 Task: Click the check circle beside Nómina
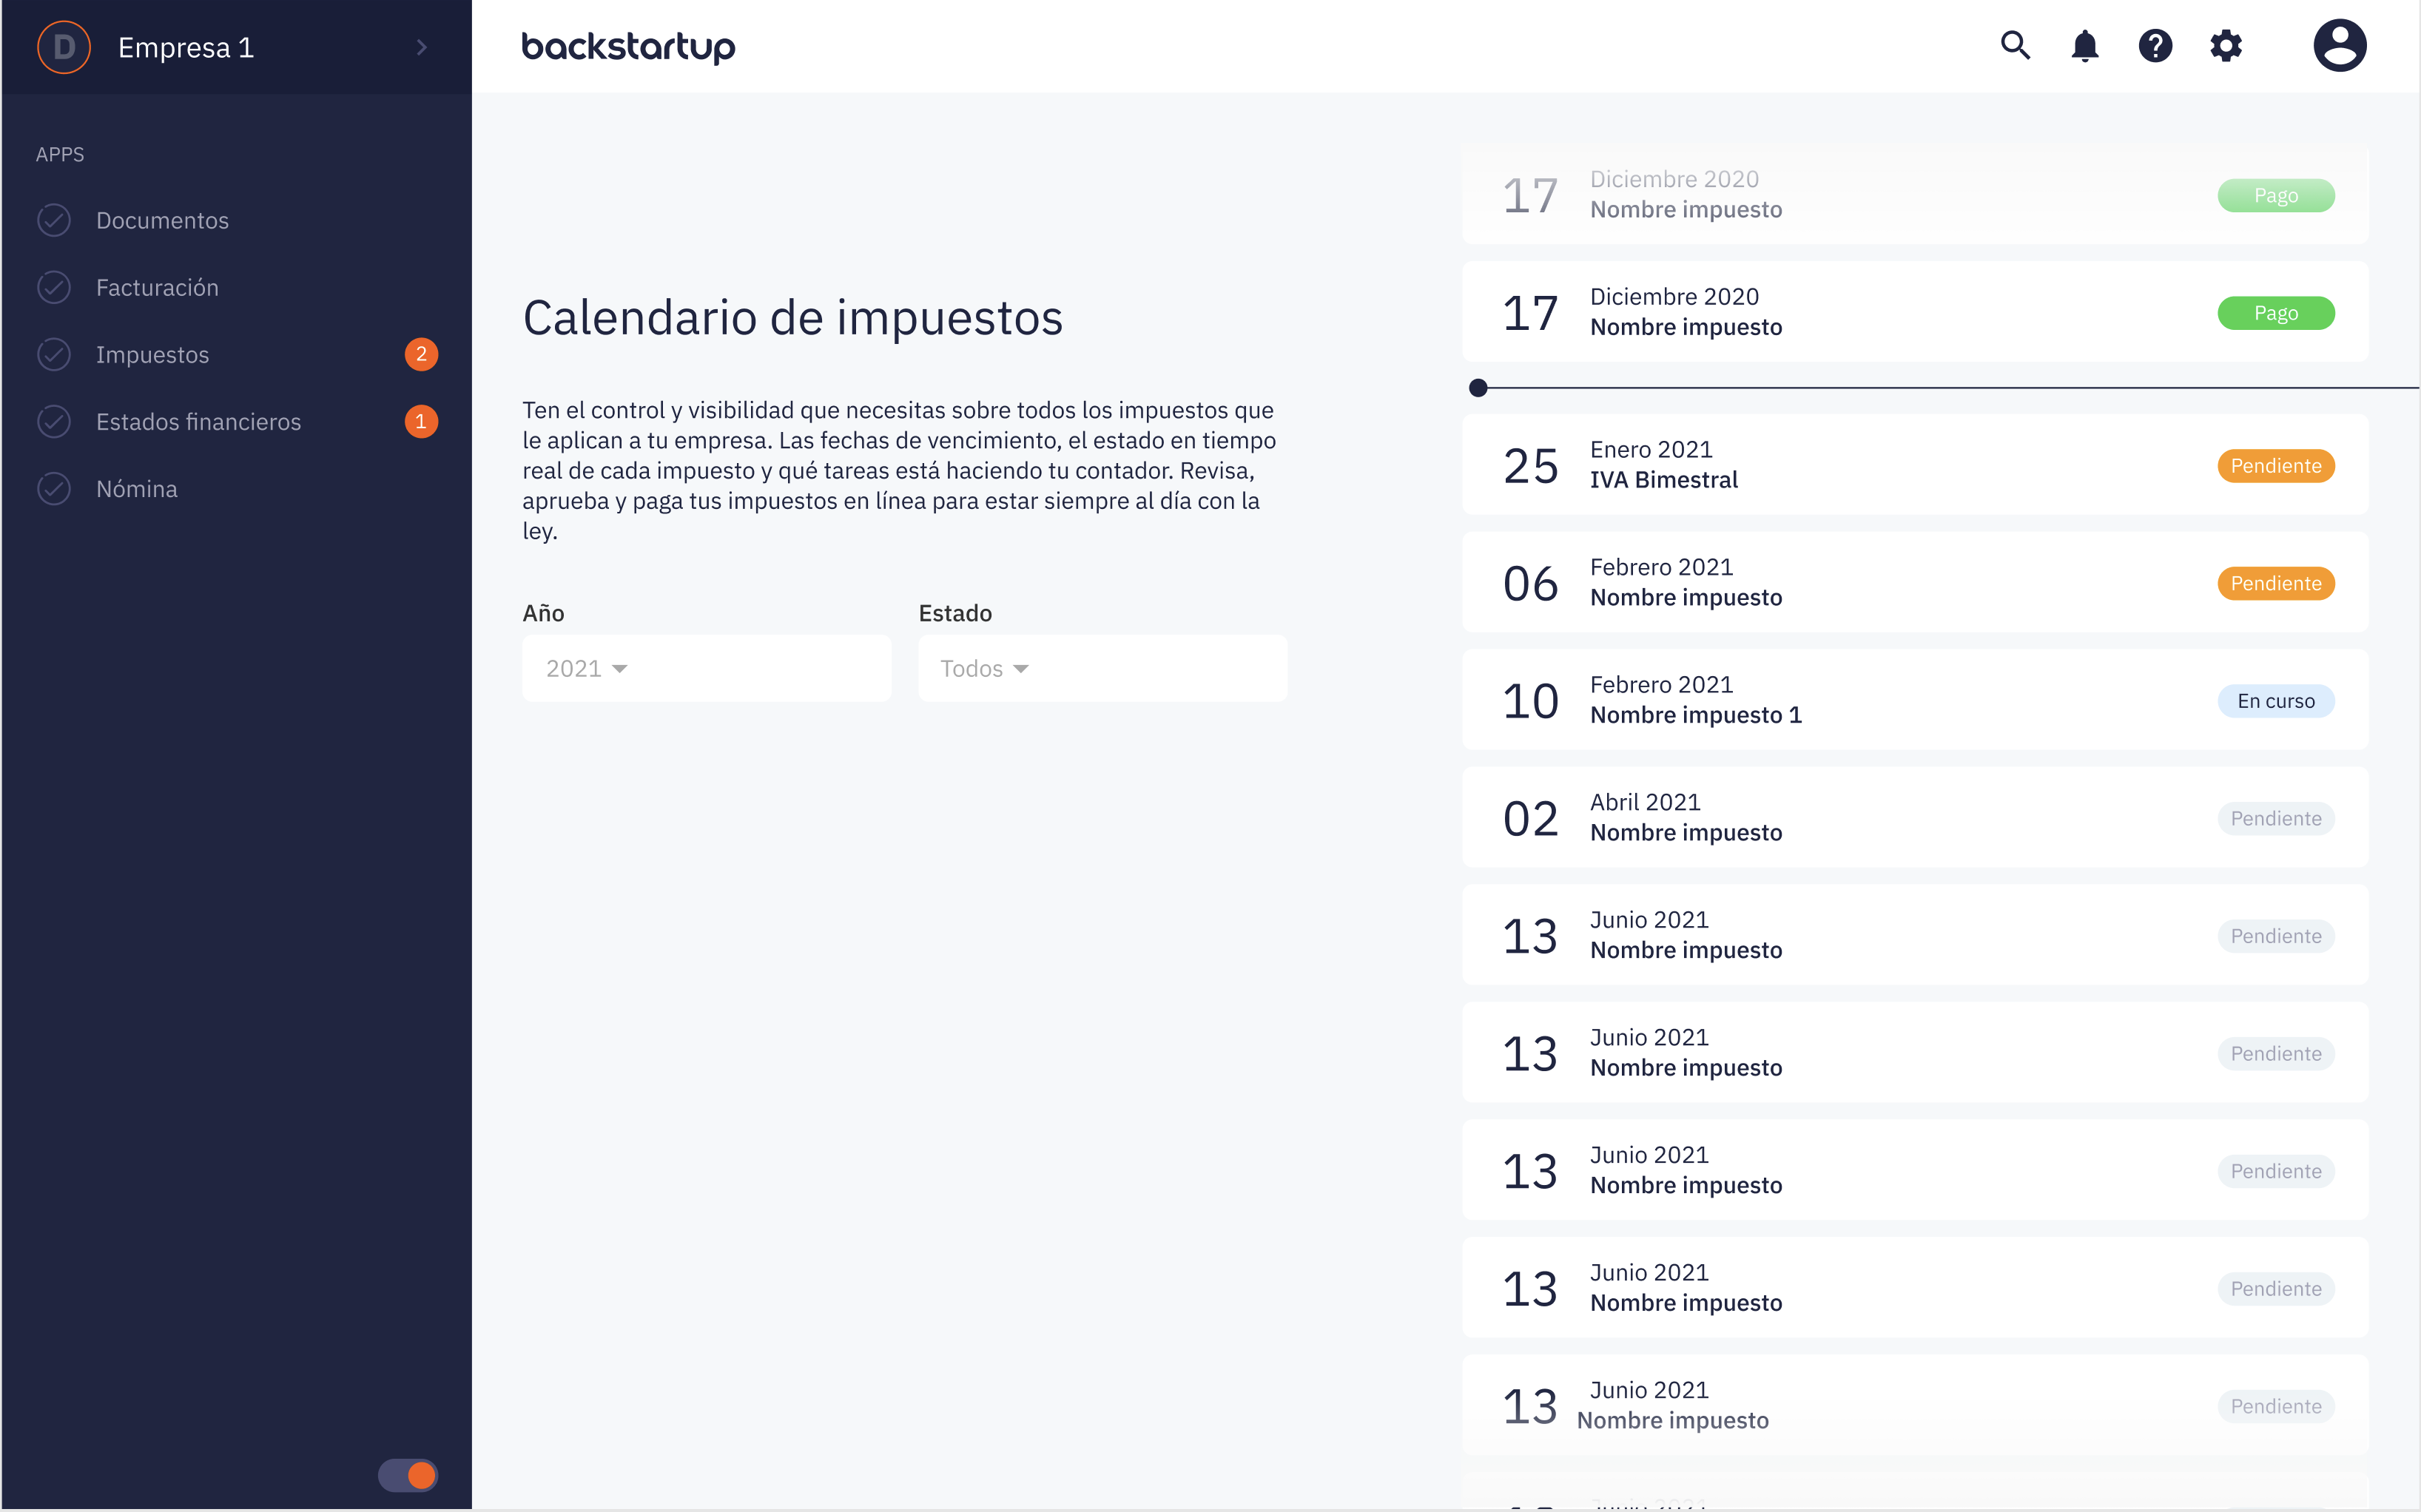[x=54, y=488]
